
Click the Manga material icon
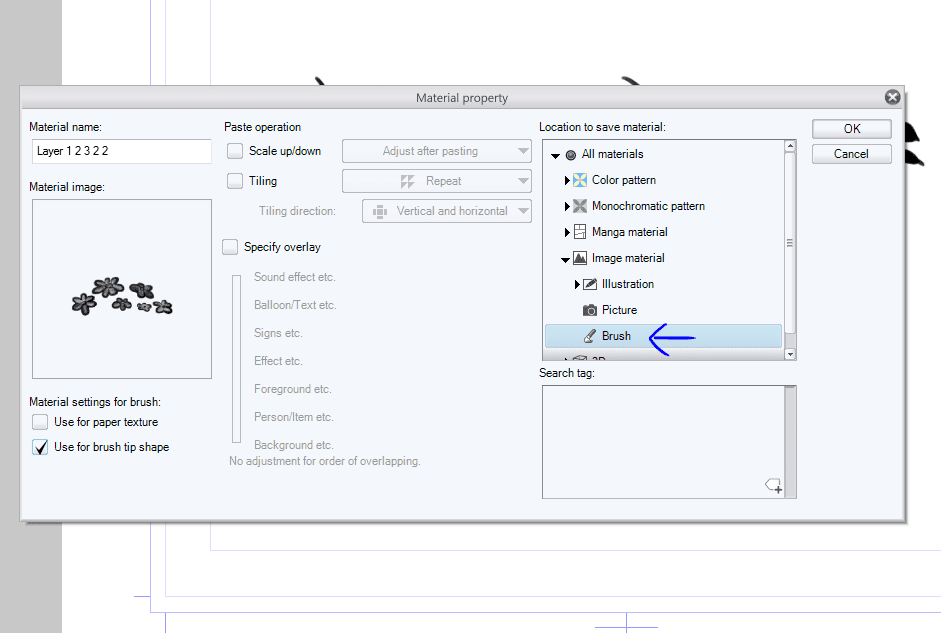tap(580, 232)
